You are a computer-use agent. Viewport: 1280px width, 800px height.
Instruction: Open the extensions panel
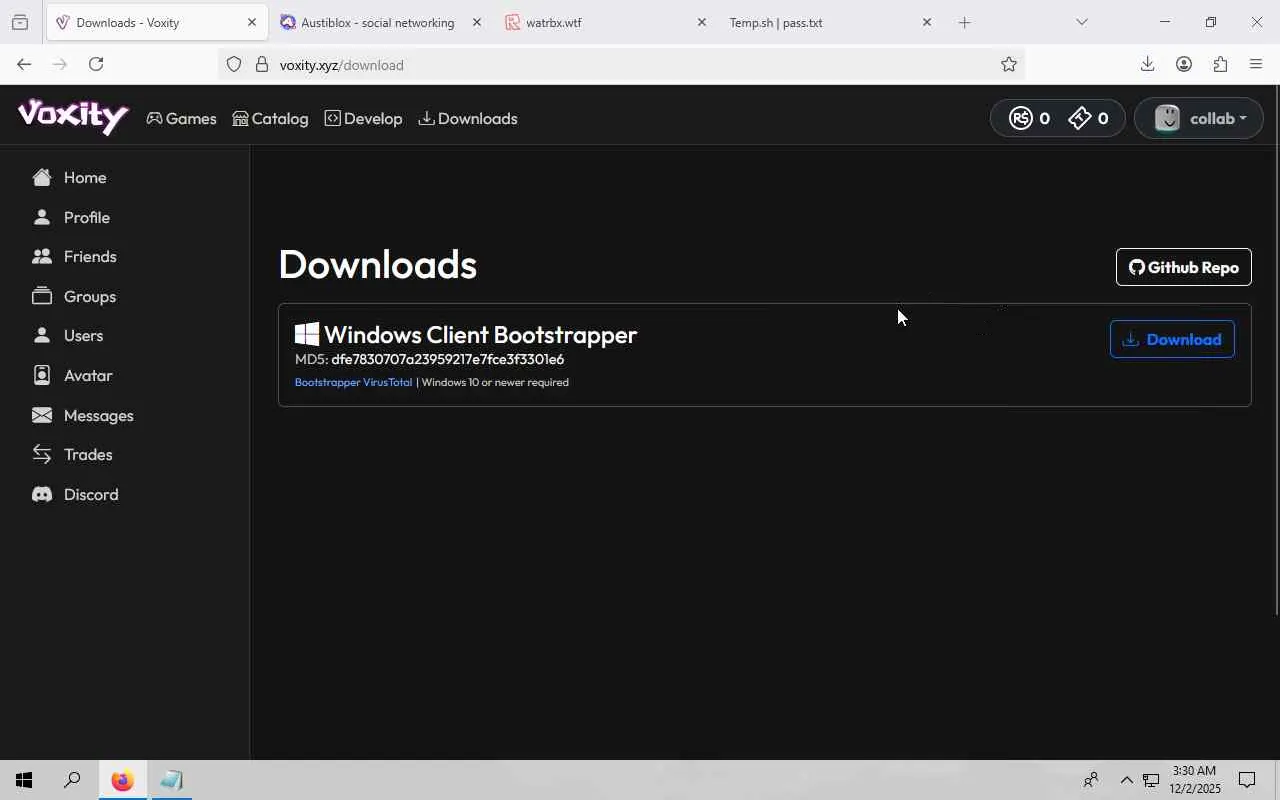(x=1220, y=65)
